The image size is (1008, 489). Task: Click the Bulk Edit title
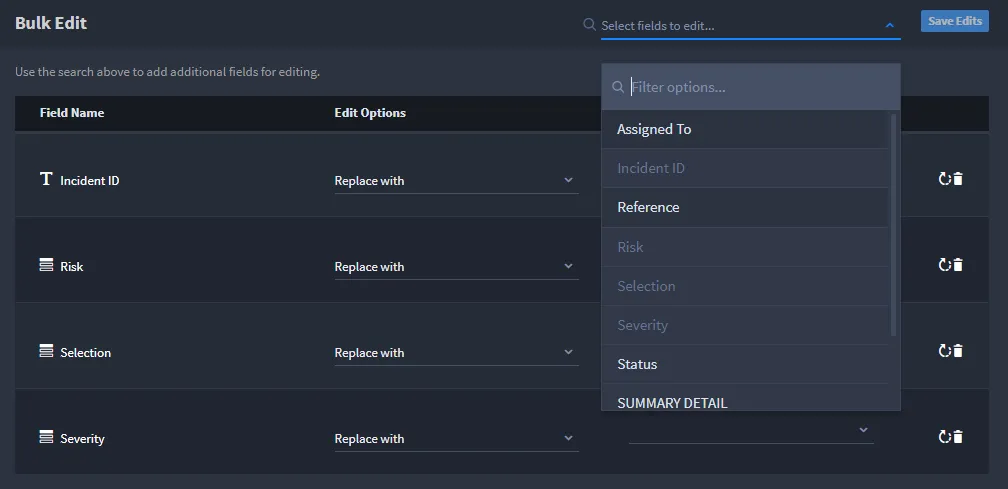(51, 23)
